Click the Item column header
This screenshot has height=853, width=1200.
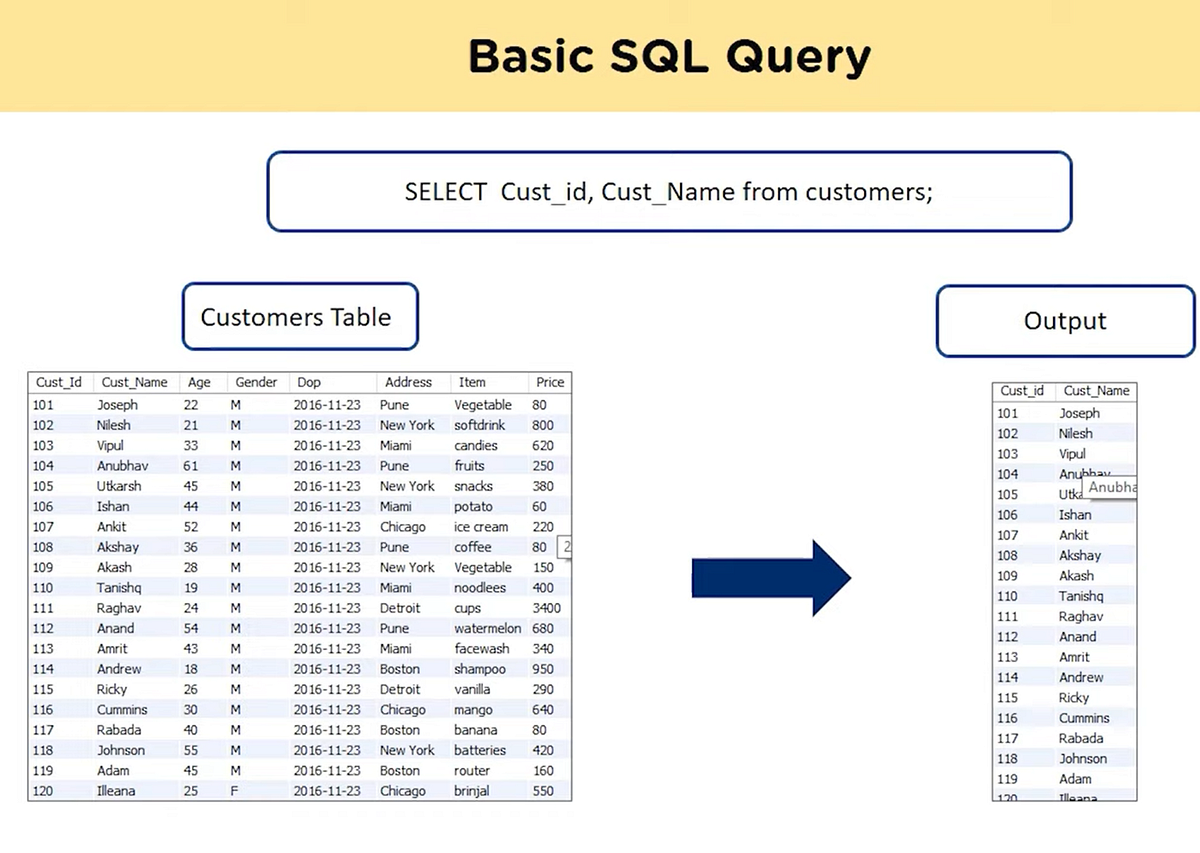(x=471, y=382)
